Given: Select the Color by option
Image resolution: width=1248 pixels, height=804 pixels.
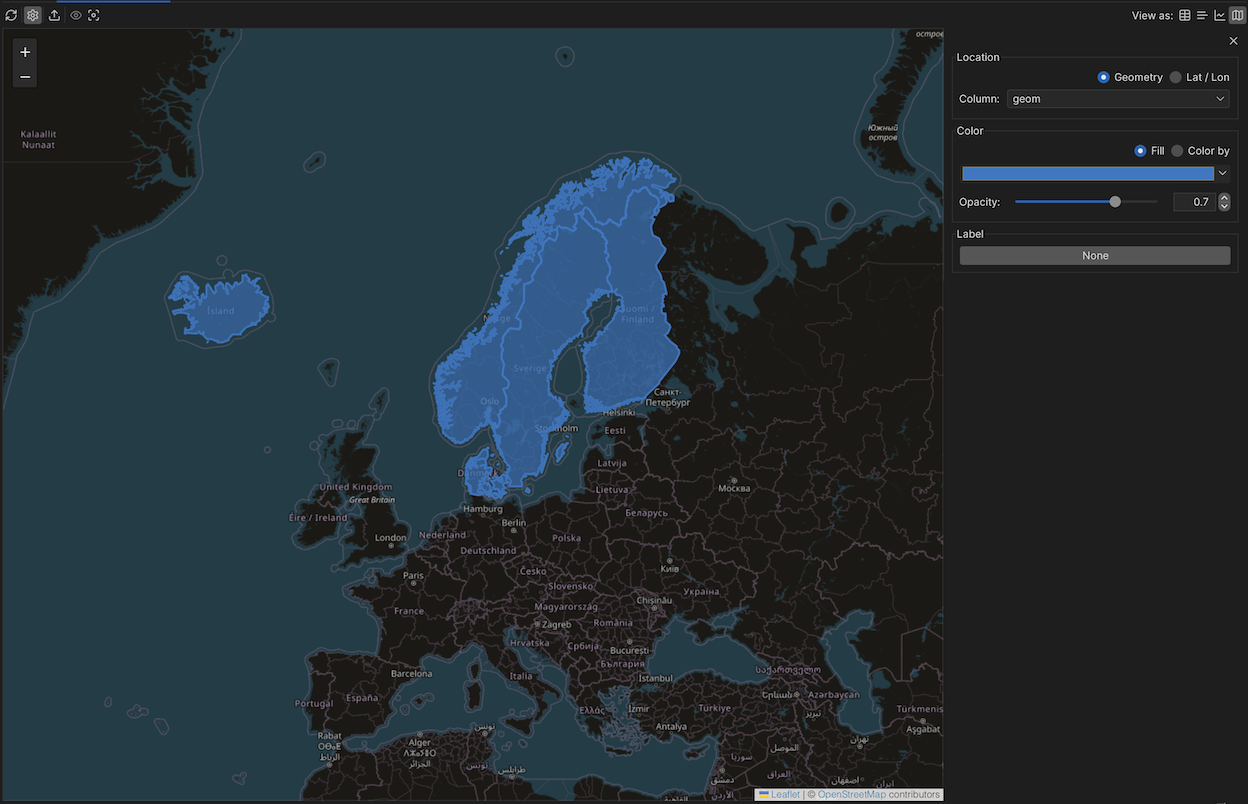Looking at the screenshot, I should pos(1200,151).
